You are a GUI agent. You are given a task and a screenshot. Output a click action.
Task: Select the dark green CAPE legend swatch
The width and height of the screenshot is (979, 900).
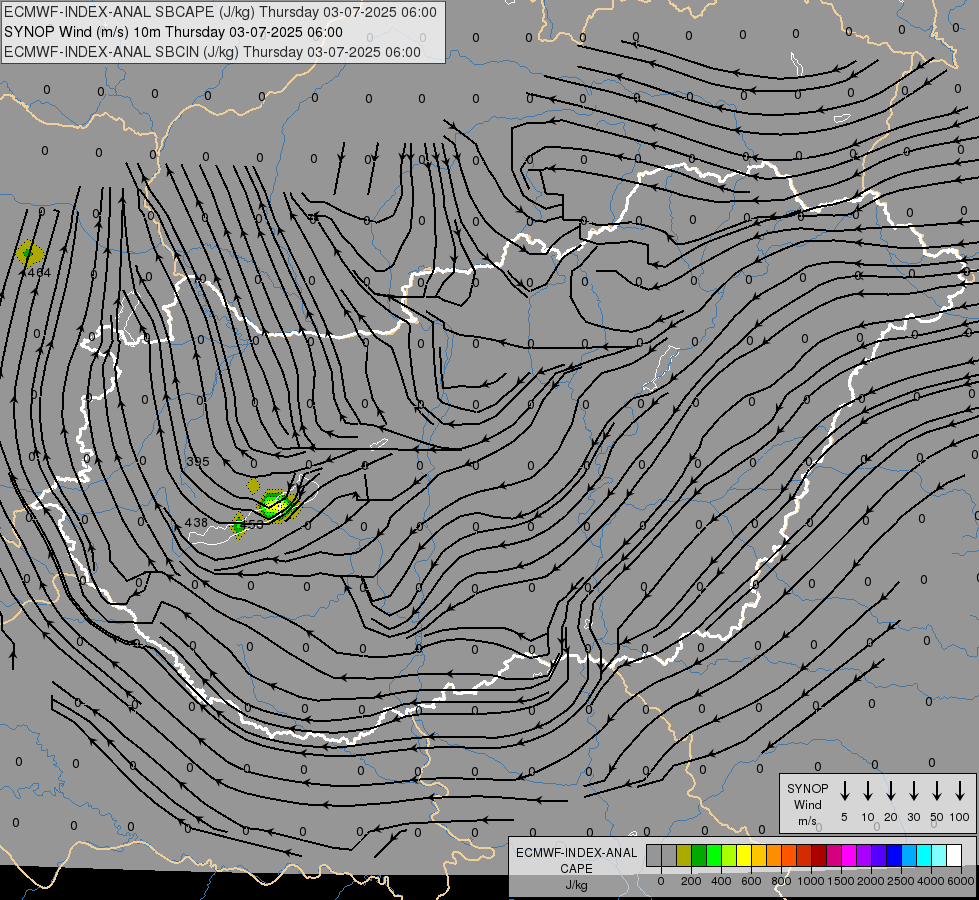coord(699,855)
